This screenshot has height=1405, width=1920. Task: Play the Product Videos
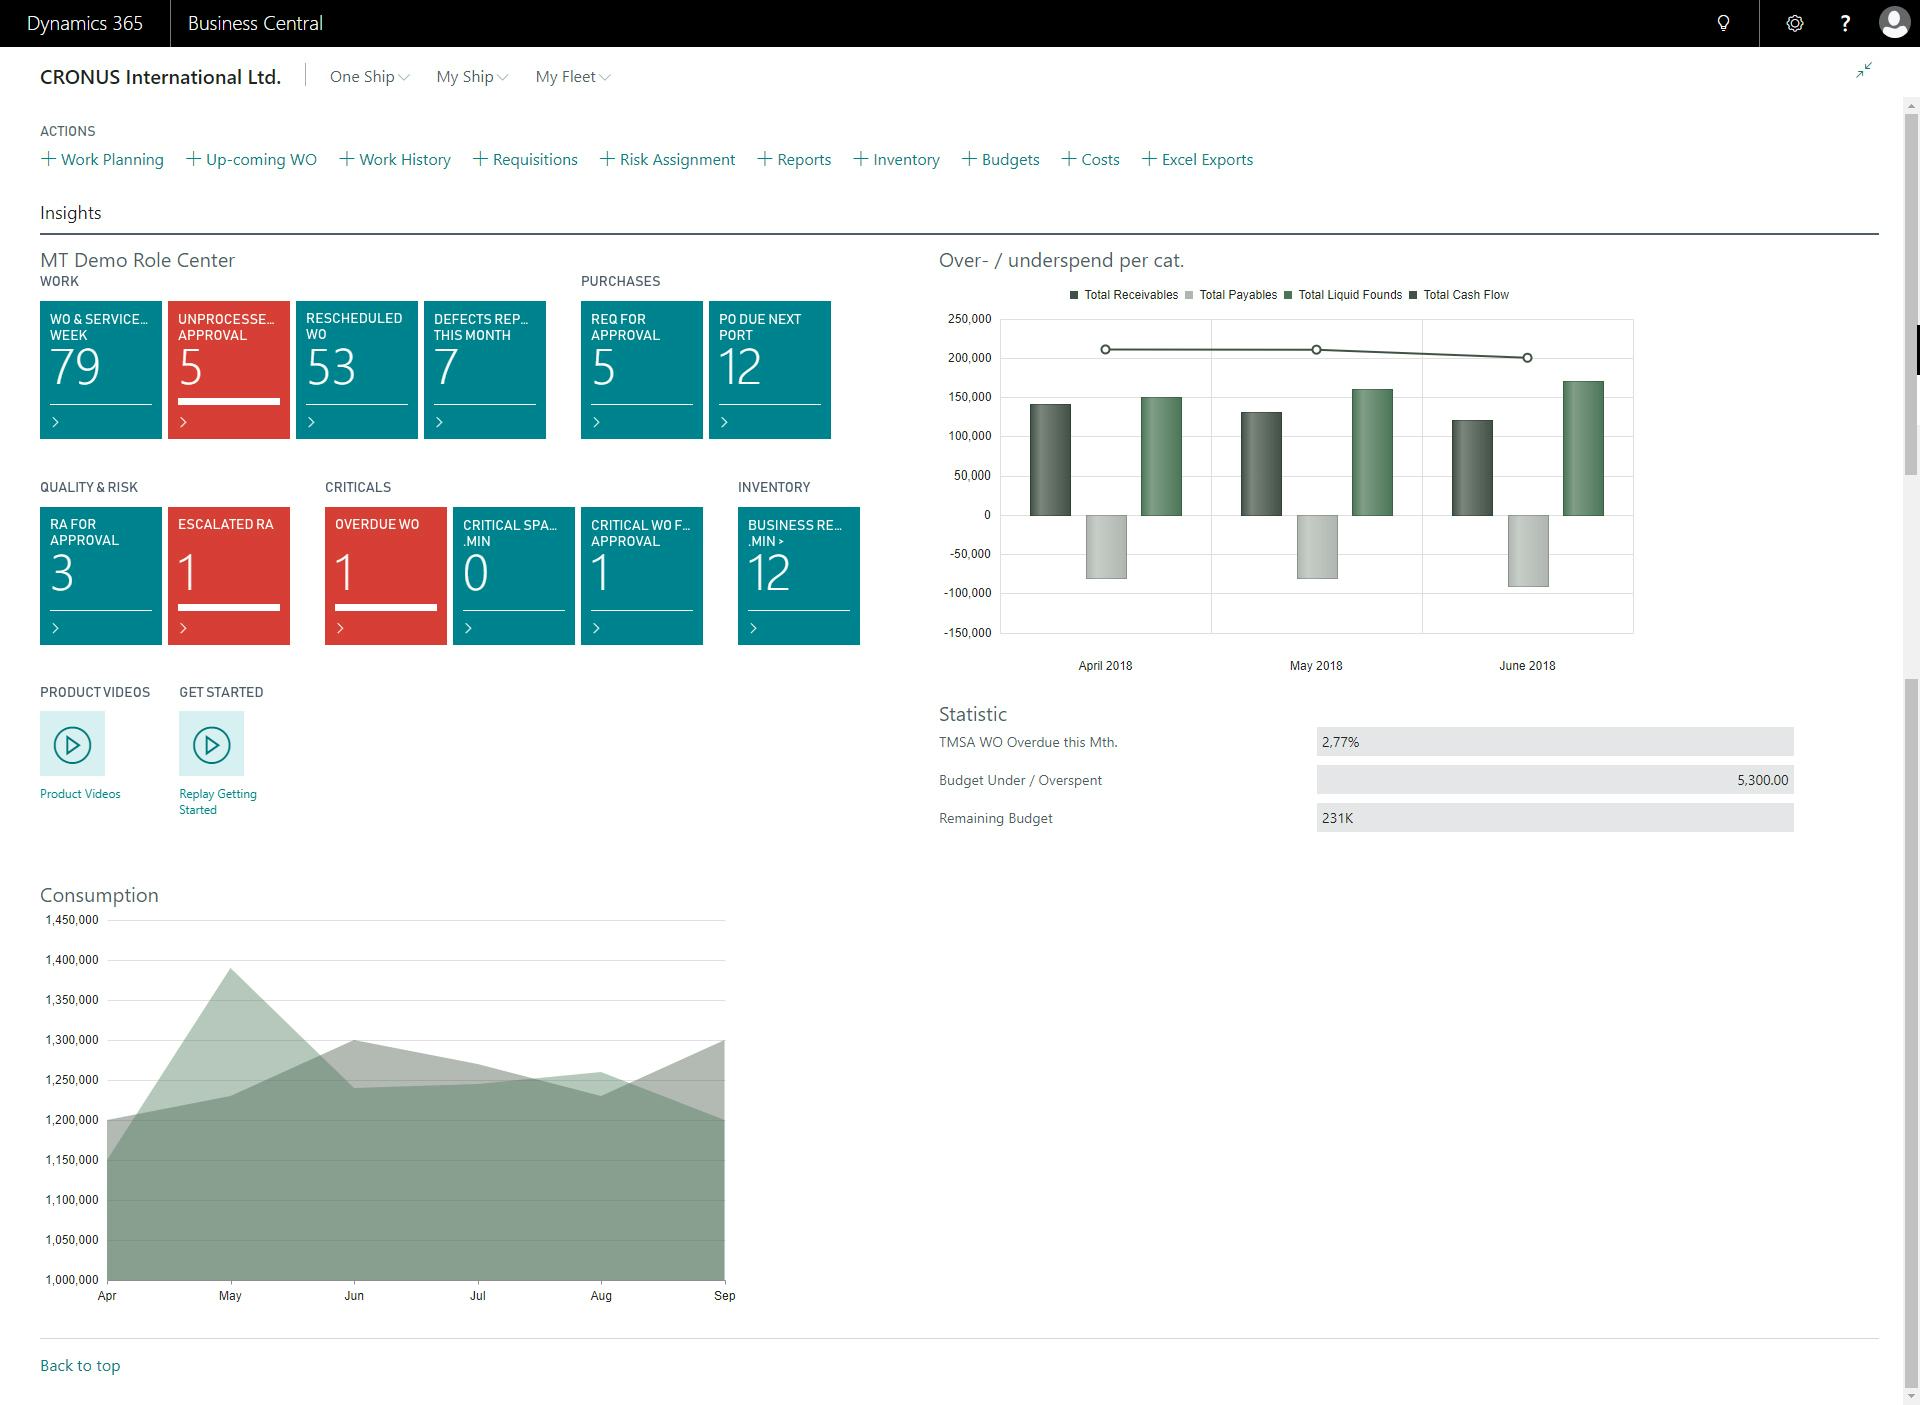pyautogui.click(x=71, y=743)
